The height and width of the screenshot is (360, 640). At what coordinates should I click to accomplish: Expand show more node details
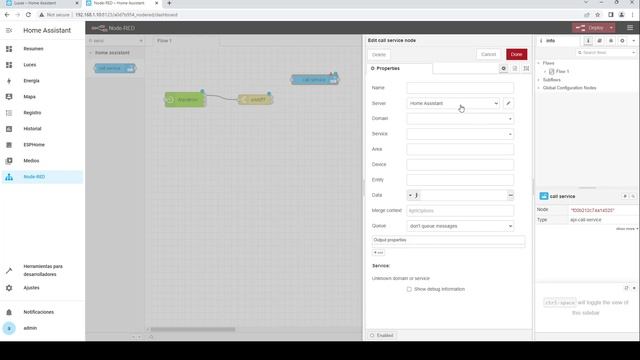click(x=627, y=229)
